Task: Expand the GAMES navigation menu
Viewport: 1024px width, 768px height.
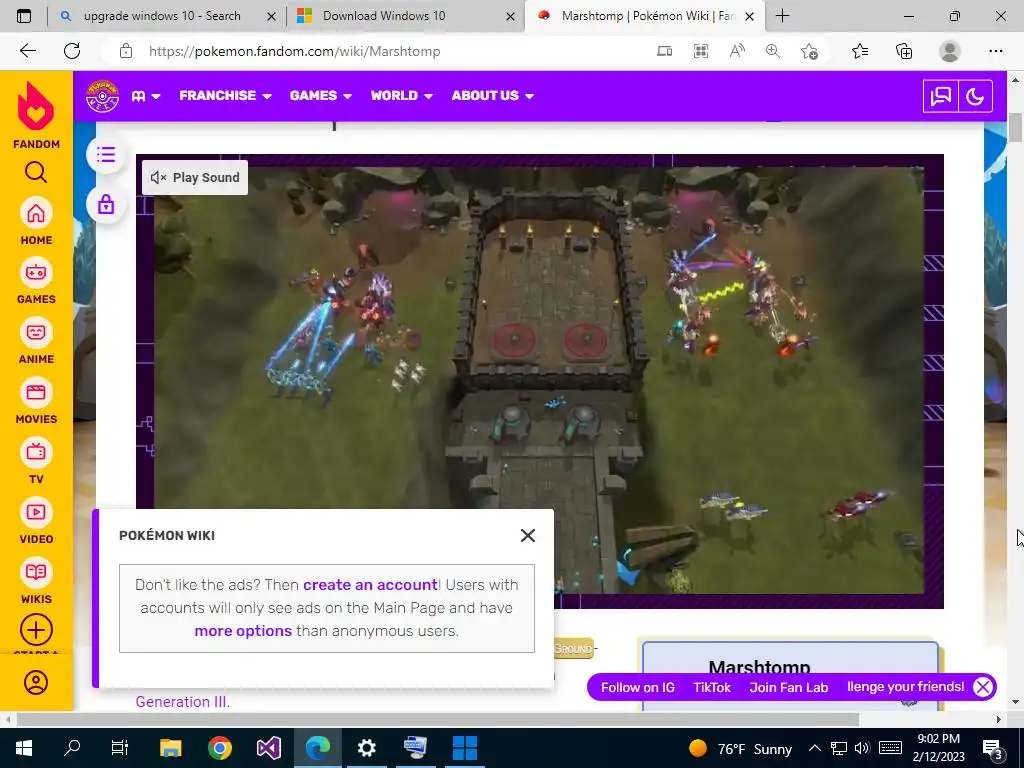Action: click(321, 95)
